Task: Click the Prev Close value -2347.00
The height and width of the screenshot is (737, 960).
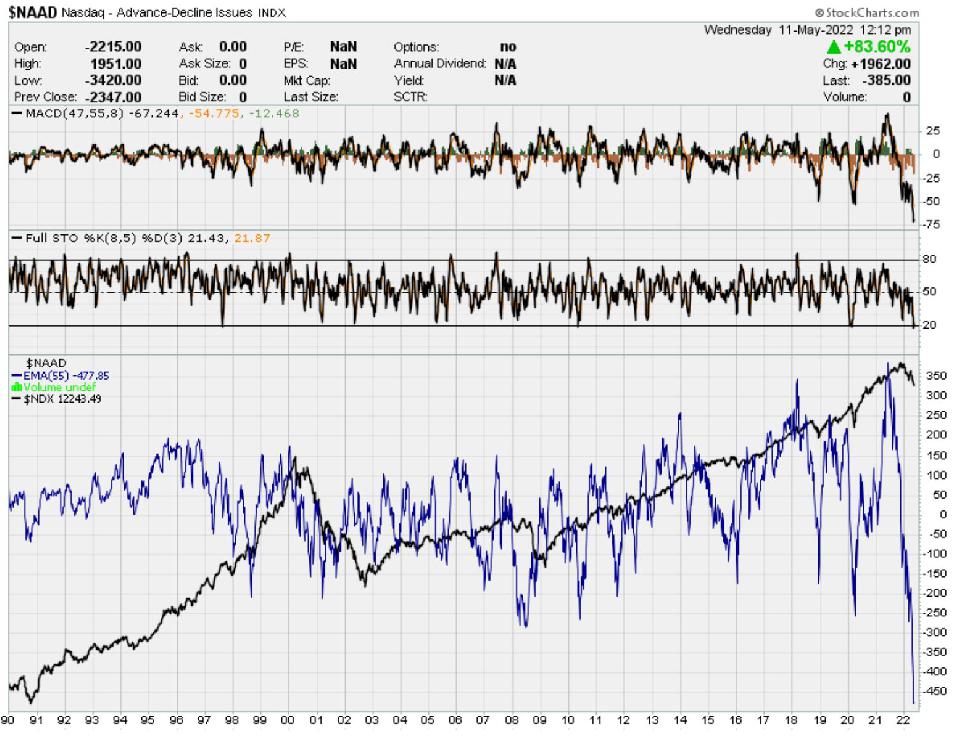Action: point(113,97)
